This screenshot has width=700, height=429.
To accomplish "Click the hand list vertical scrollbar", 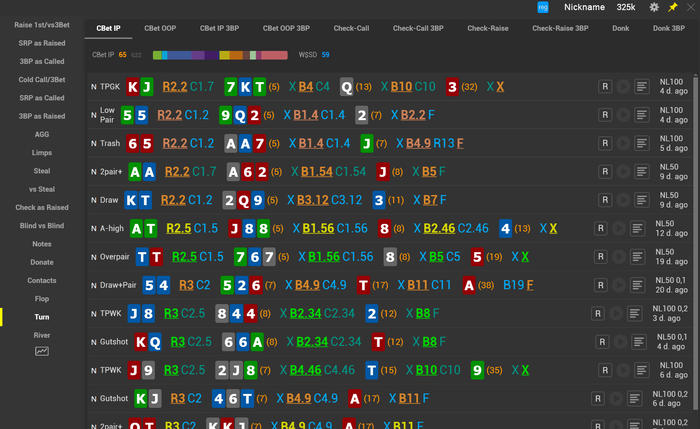I will [x=695, y=241].
